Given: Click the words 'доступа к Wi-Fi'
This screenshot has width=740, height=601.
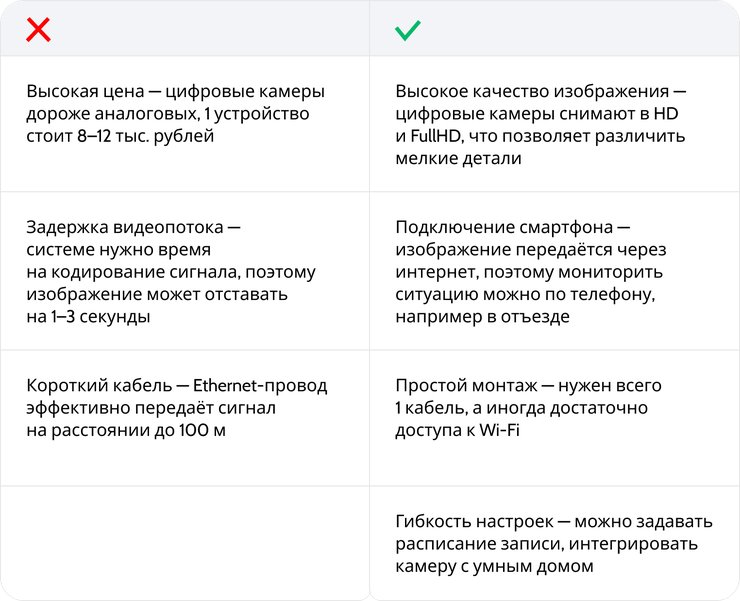Looking at the screenshot, I should (x=457, y=431).
